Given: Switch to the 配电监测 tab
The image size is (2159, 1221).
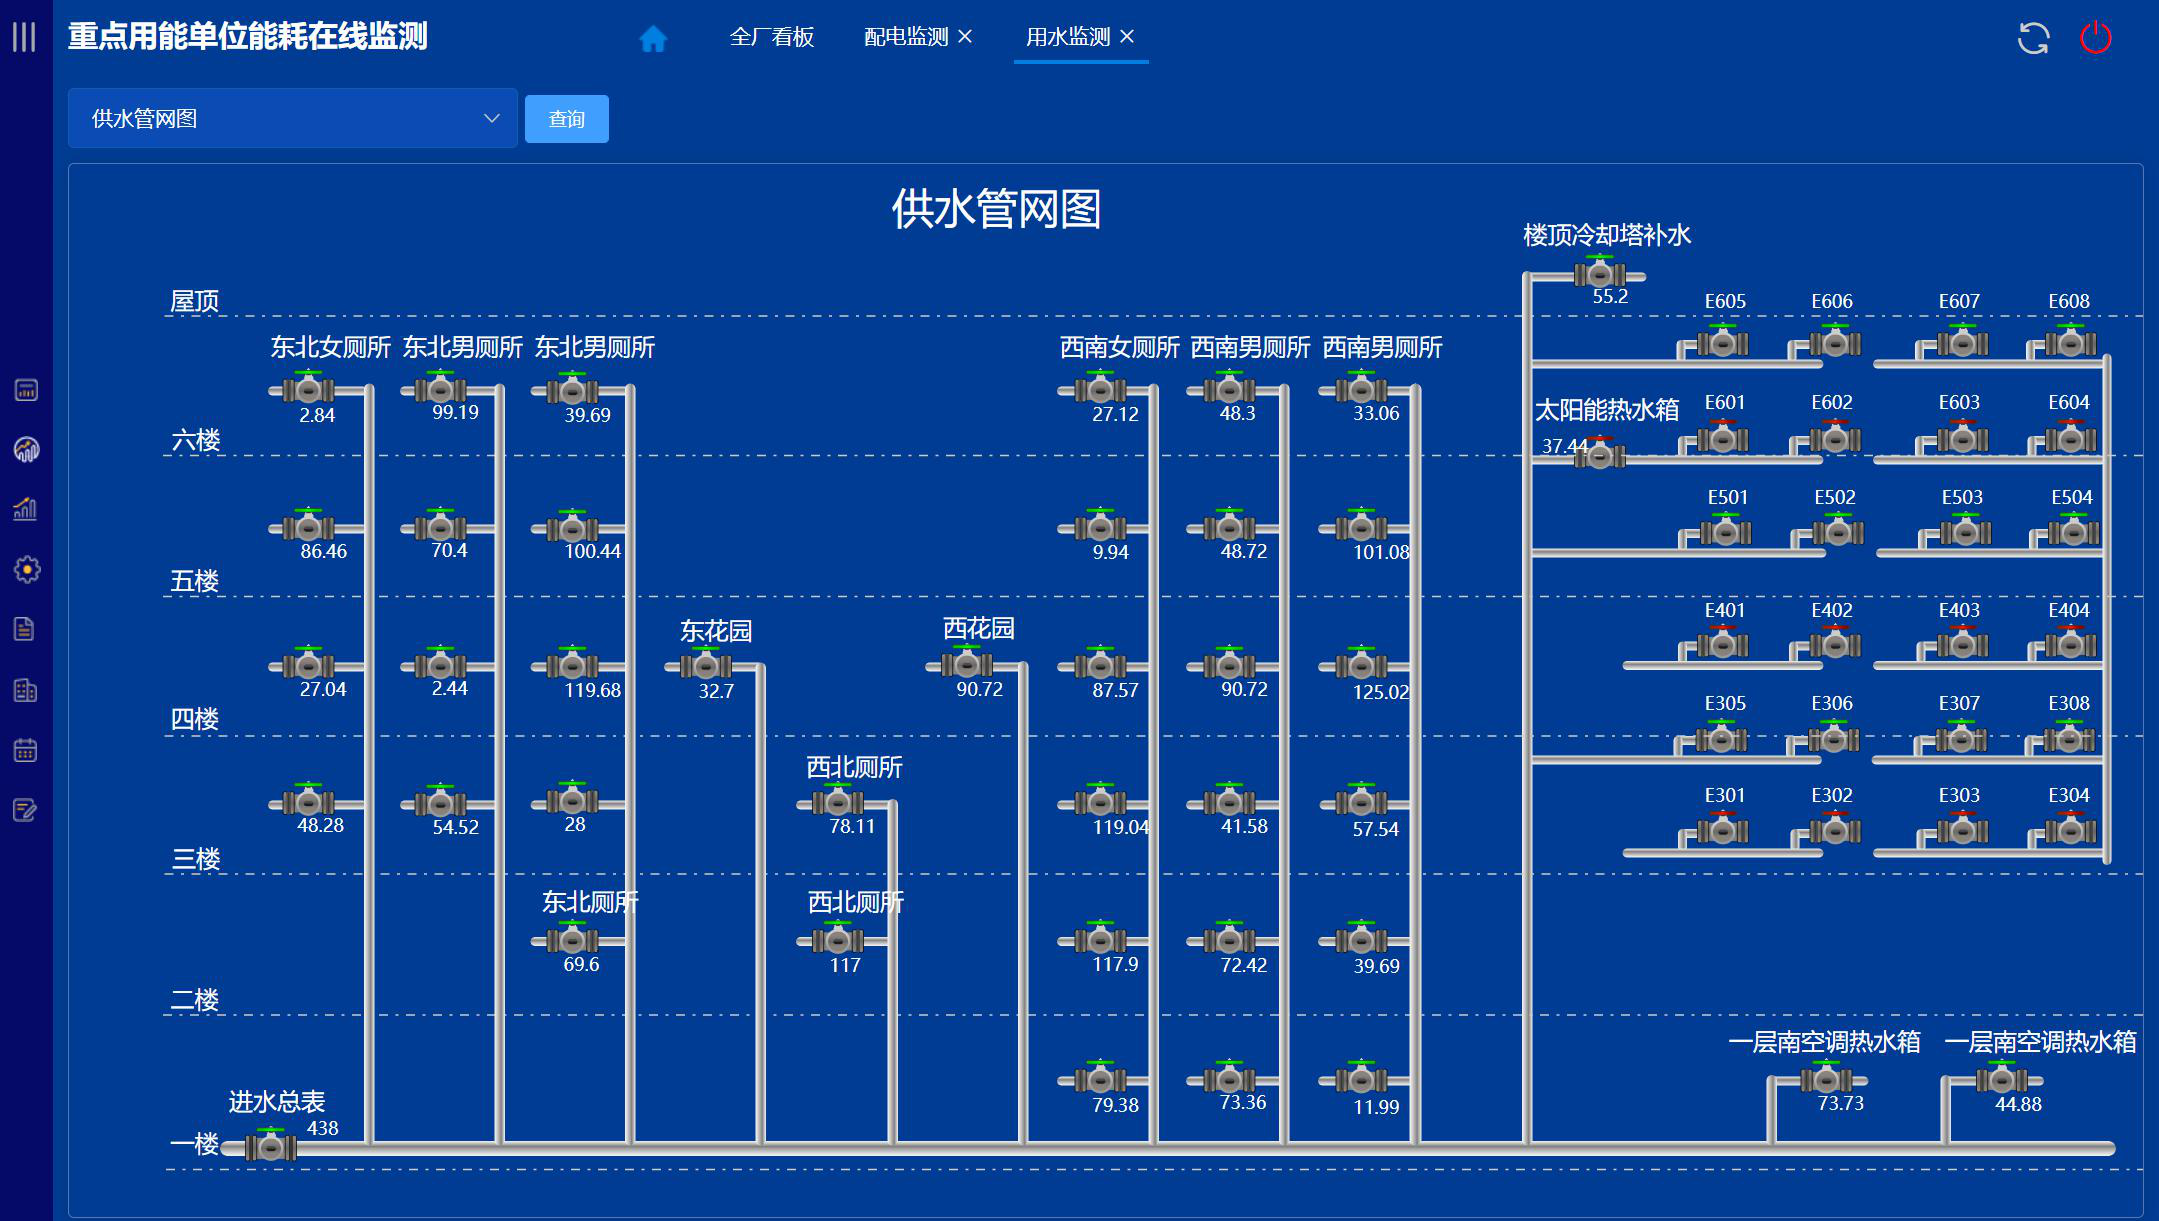Looking at the screenshot, I should 906,37.
